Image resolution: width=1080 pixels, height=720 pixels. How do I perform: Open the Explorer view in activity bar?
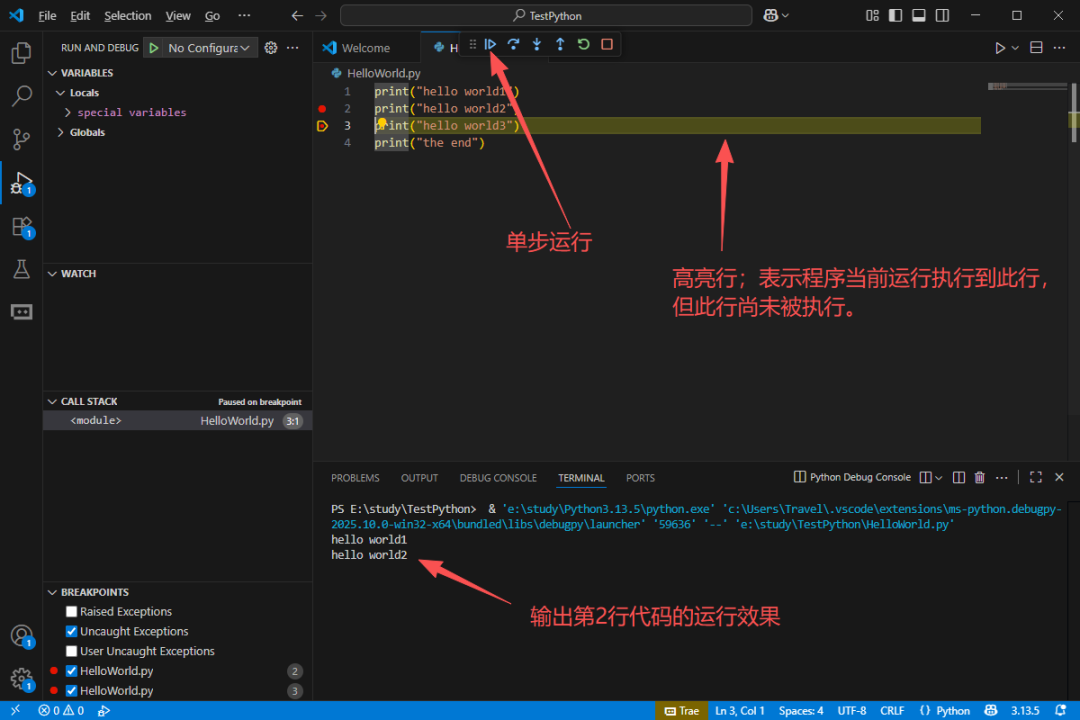point(21,53)
